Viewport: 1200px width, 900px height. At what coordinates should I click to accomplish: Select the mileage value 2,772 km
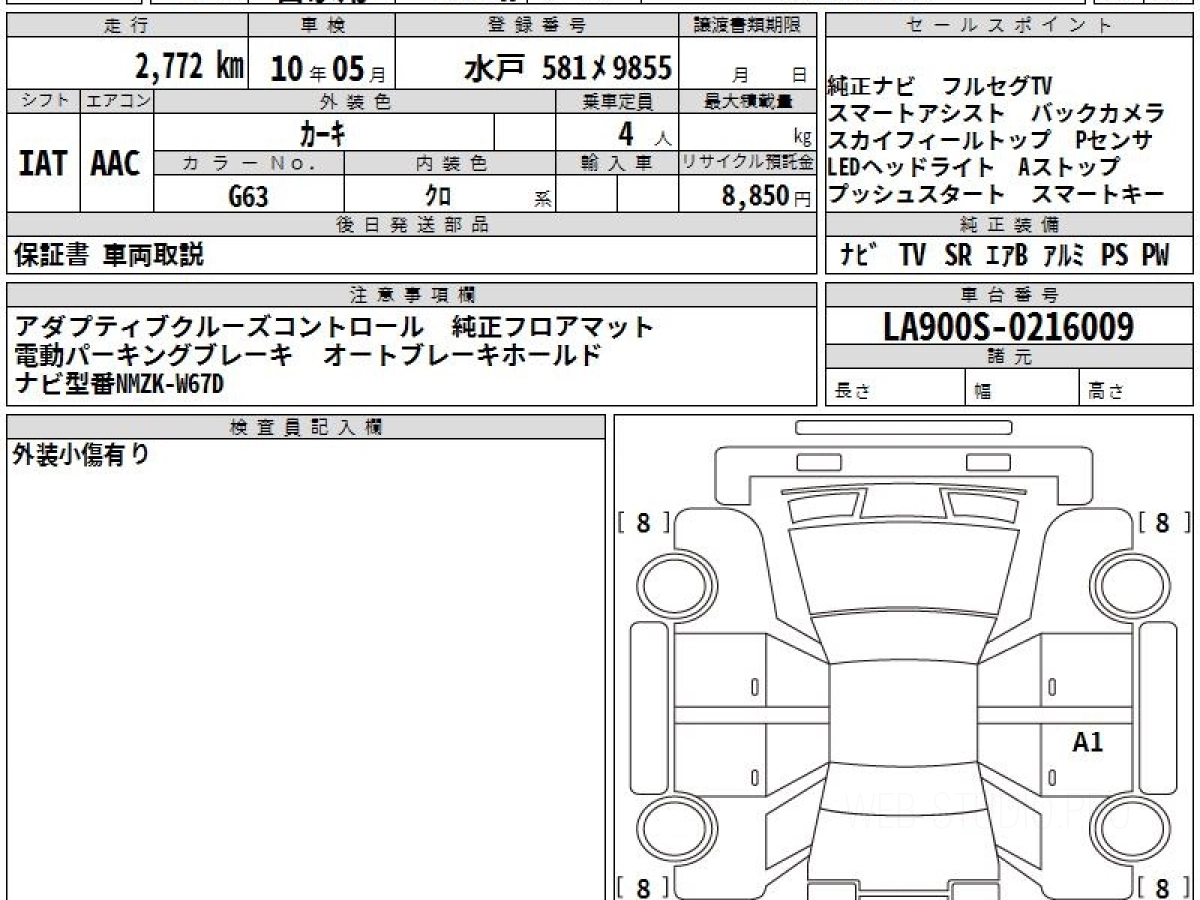pos(189,67)
